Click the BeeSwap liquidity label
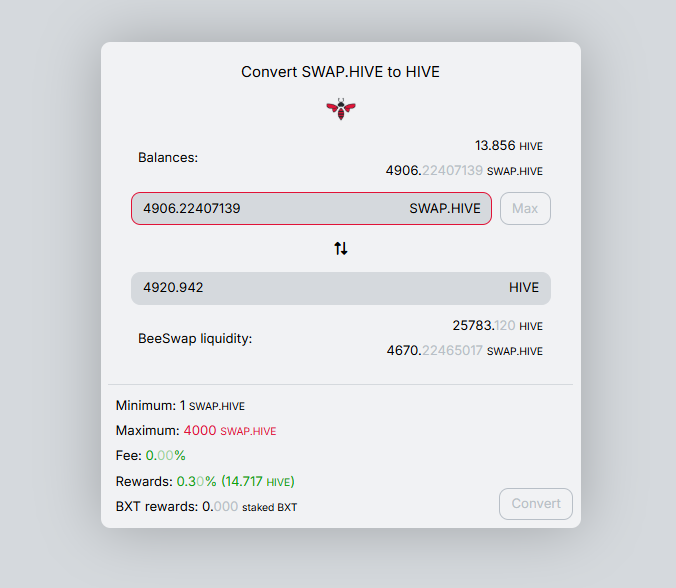676x588 pixels. tap(195, 339)
